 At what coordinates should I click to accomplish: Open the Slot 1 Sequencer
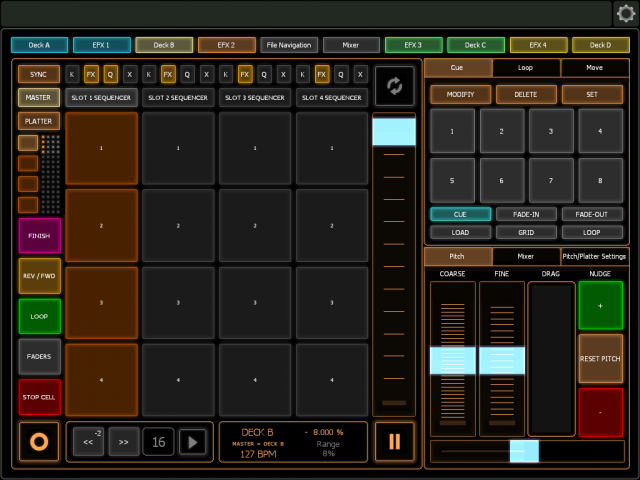[x=100, y=97]
